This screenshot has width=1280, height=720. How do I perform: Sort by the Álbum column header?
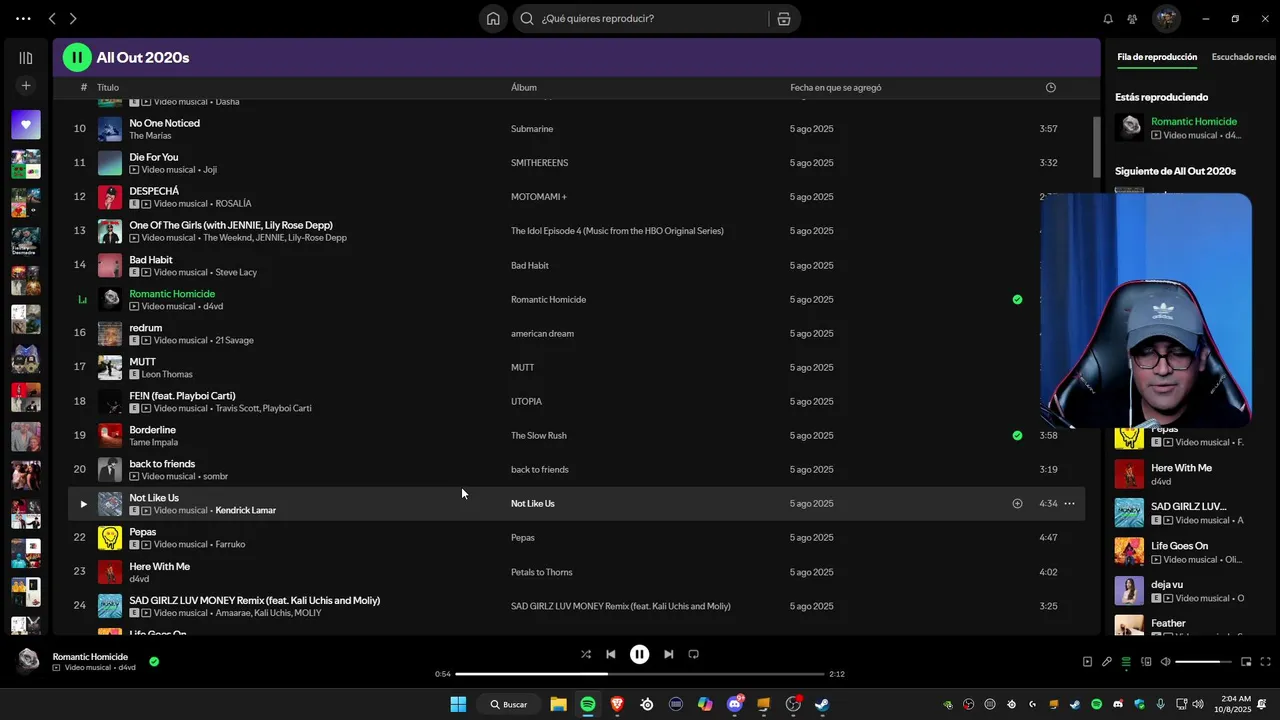click(x=524, y=88)
